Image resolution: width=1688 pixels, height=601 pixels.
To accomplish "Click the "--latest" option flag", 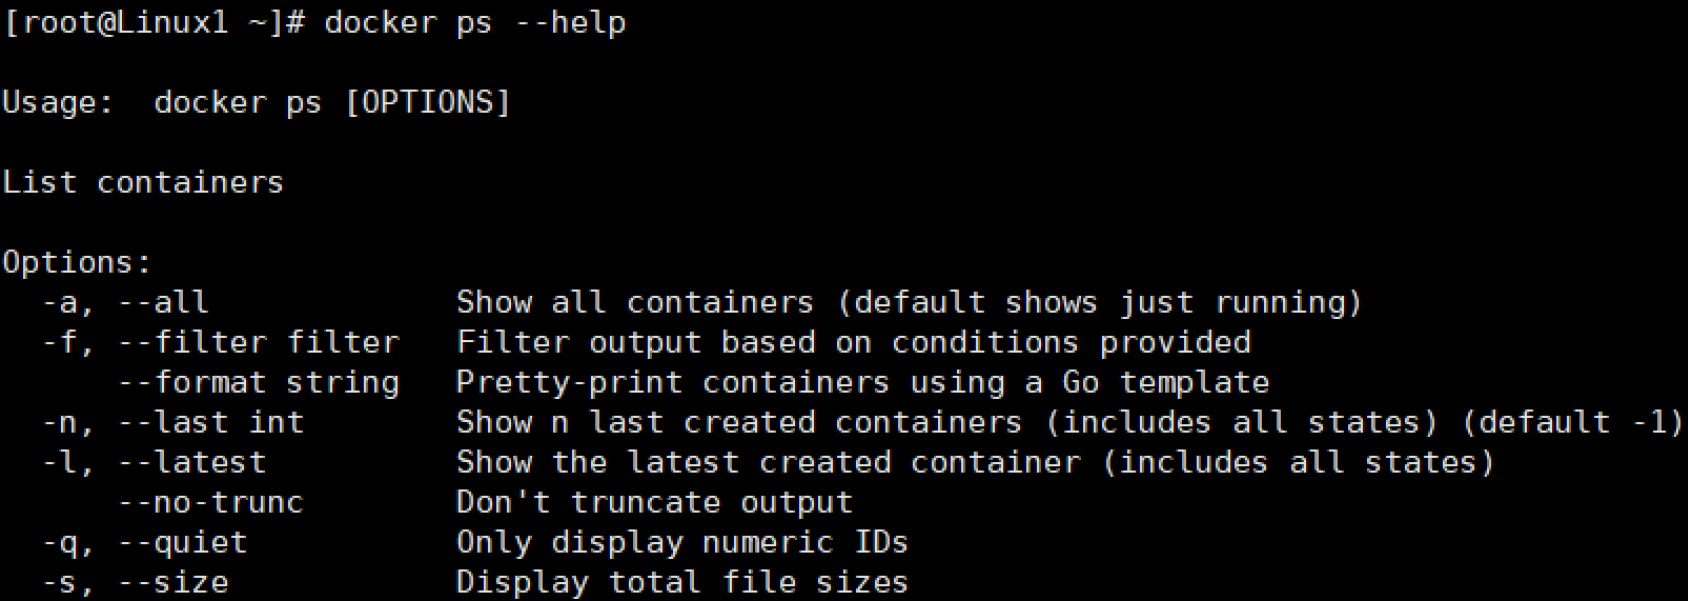I will pyautogui.click(x=192, y=463).
